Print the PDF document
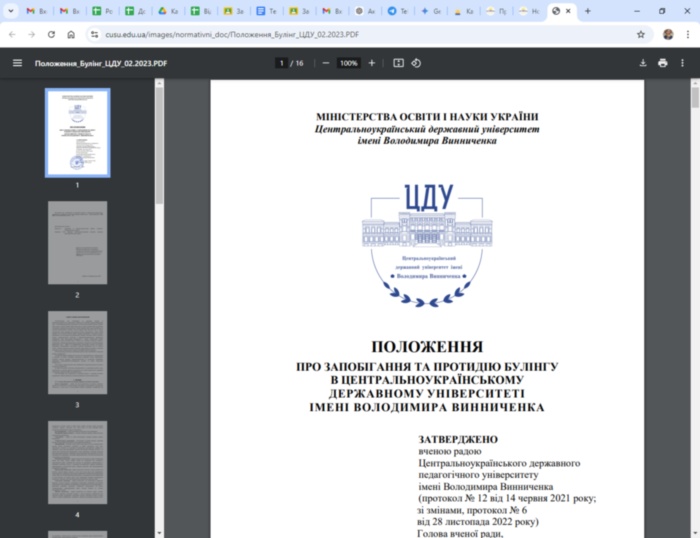The height and width of the screenshot is (538, 700). pos(663,63)
